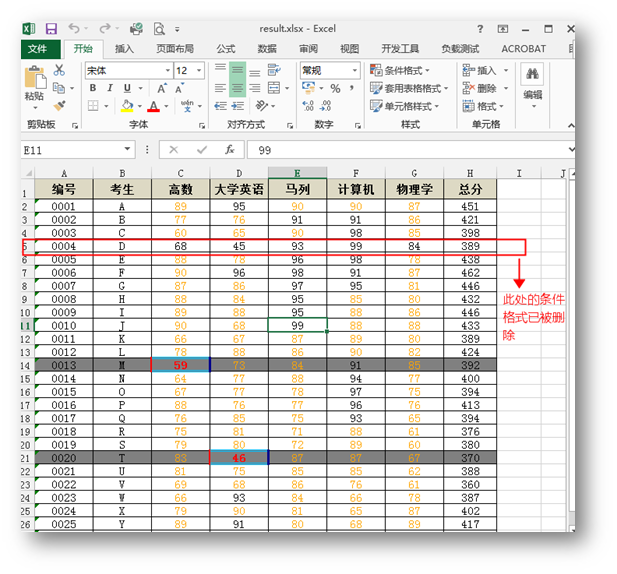Select cell containing red 59 in row 14
This screenshot has height=574, width=617.
point(181,365)
